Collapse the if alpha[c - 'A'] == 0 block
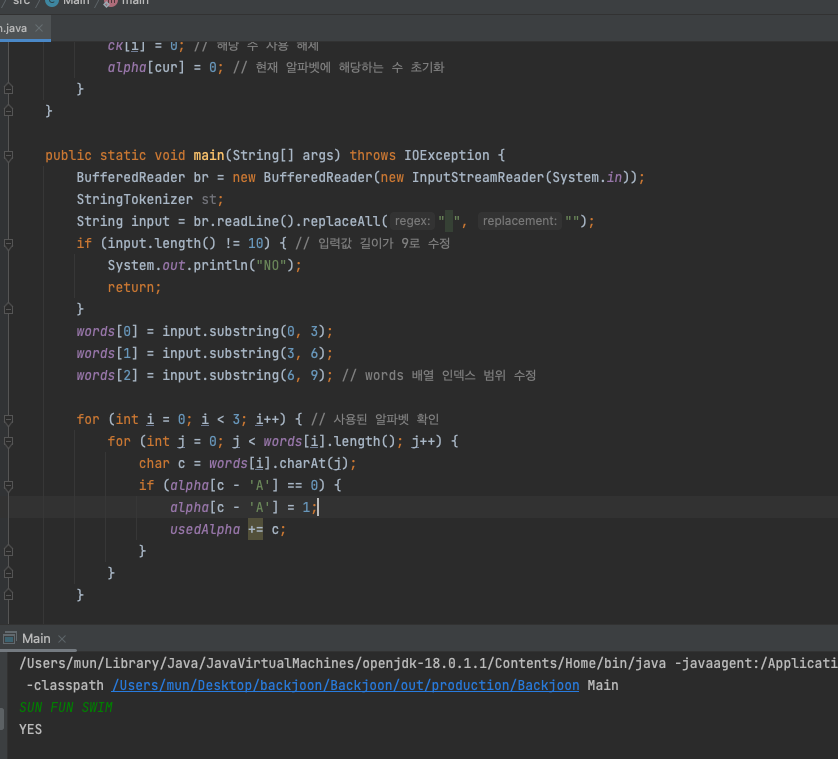The image size is (838, 759). point(9,486)
